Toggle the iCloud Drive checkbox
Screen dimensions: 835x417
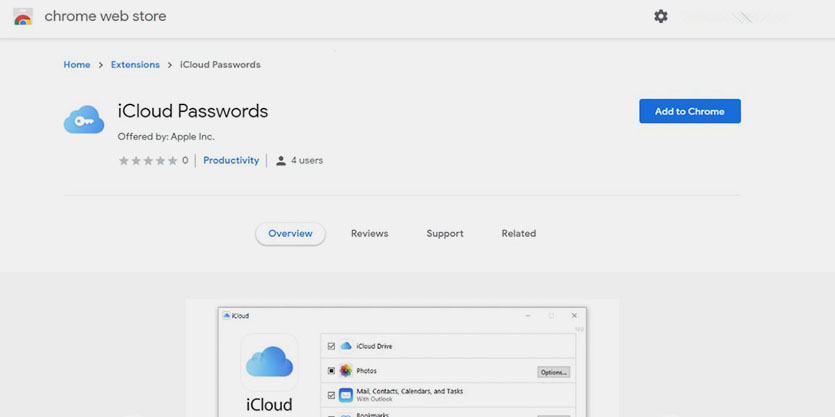[331, 346]
